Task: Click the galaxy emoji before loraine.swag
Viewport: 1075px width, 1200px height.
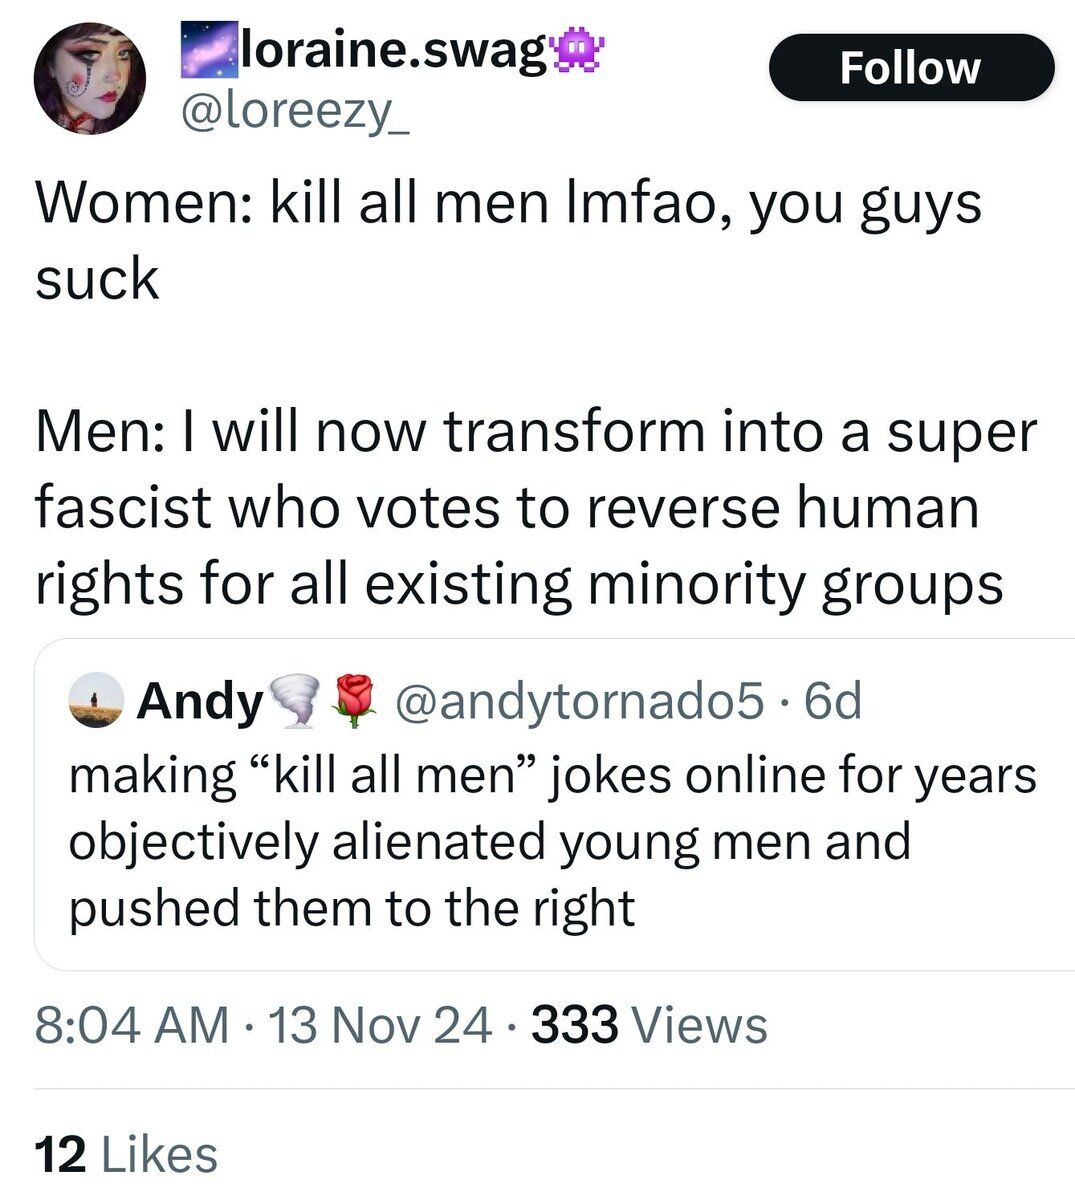Action: (209, 55)
